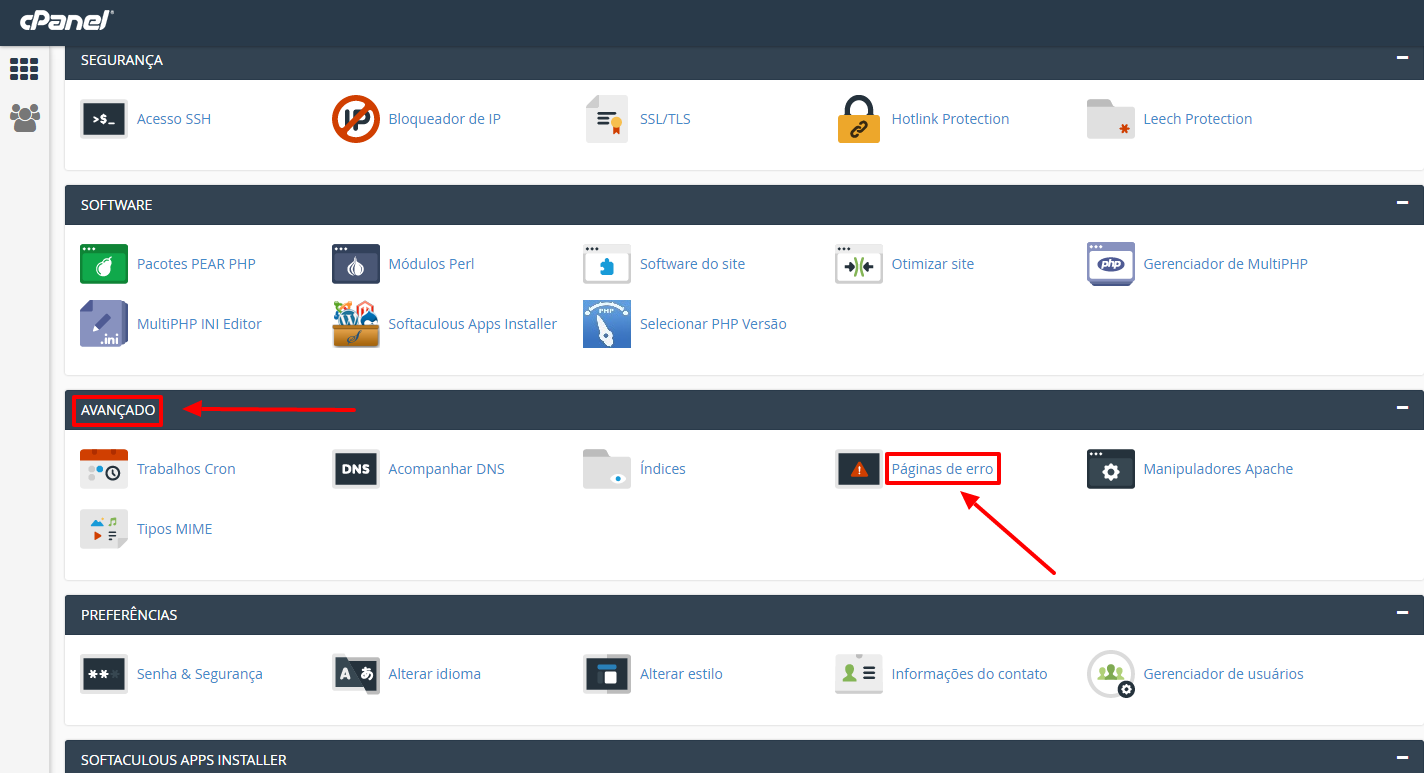Open the Selecionar PHP Versão link
The height and width of the screenshot is (773, 1424).
[713, 324]
